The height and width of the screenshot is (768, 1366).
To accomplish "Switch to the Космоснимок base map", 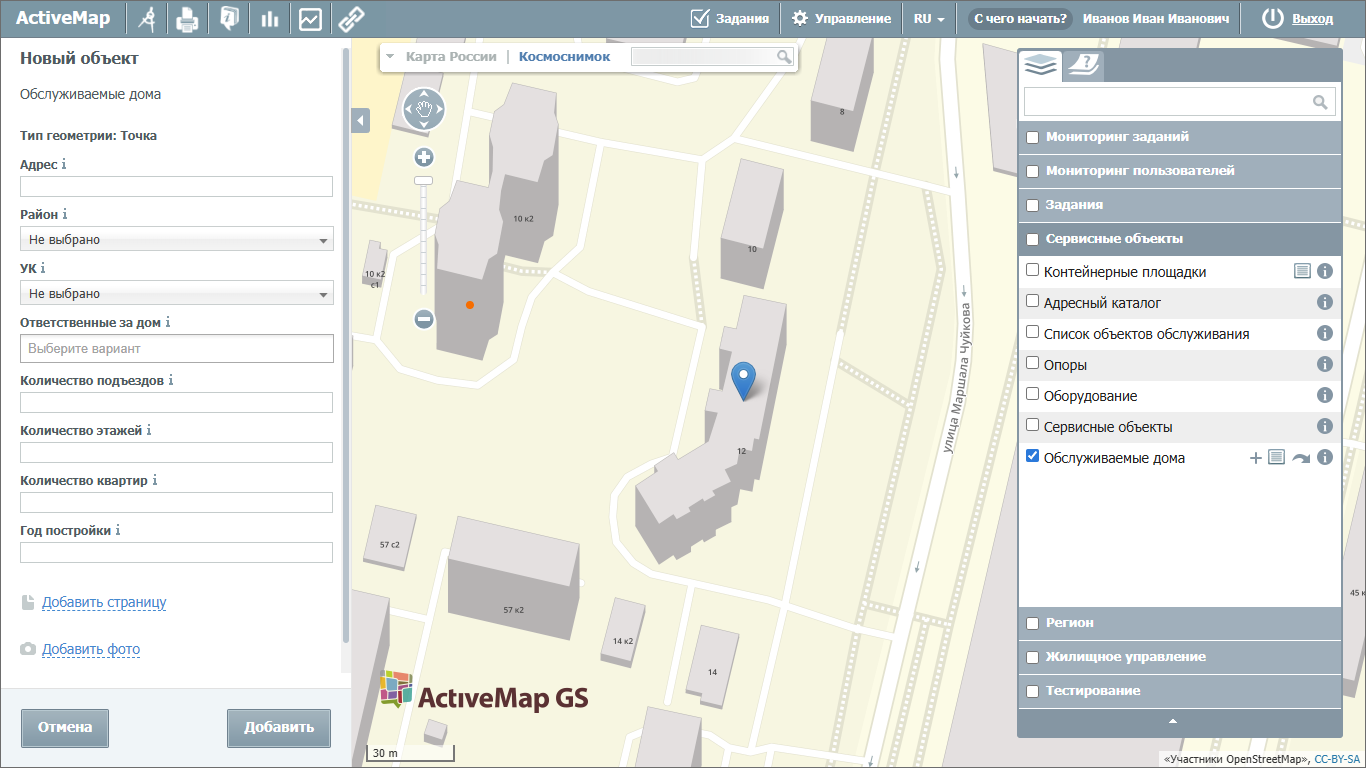I will (x=564, y=57).
